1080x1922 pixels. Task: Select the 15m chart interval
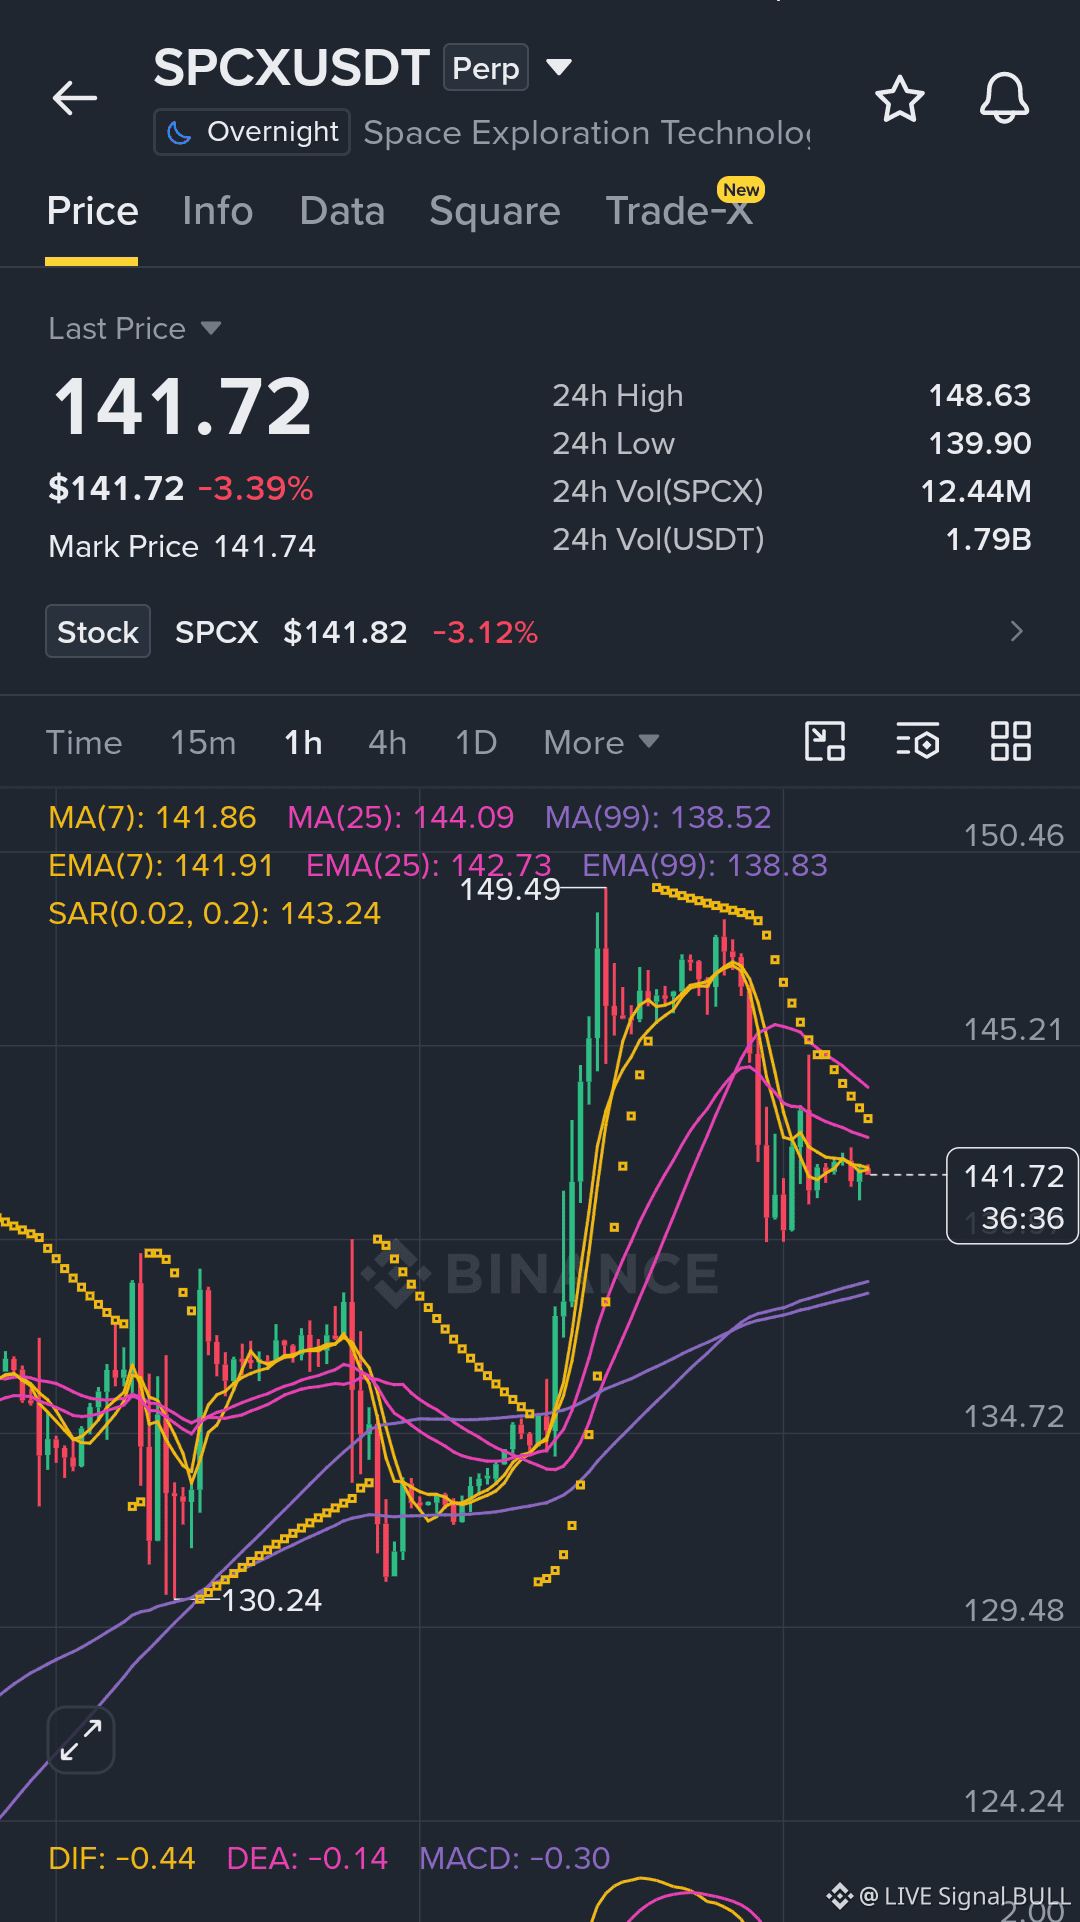(x=203, y=742)
